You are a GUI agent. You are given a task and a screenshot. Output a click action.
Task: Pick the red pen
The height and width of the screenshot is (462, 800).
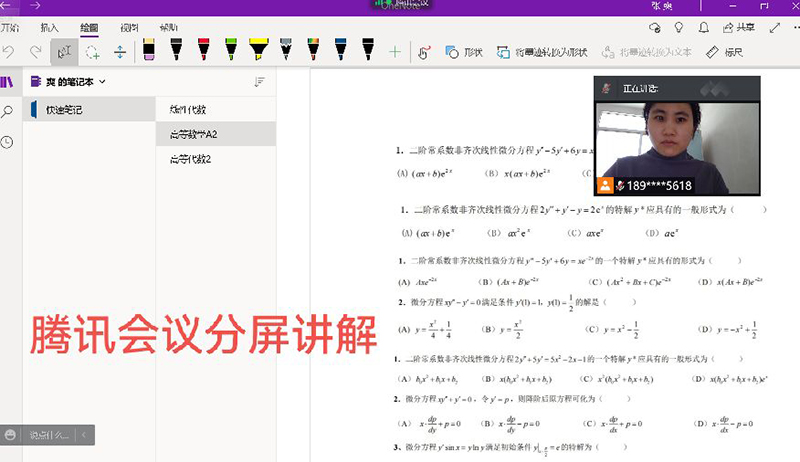click(x=204, y=50)
